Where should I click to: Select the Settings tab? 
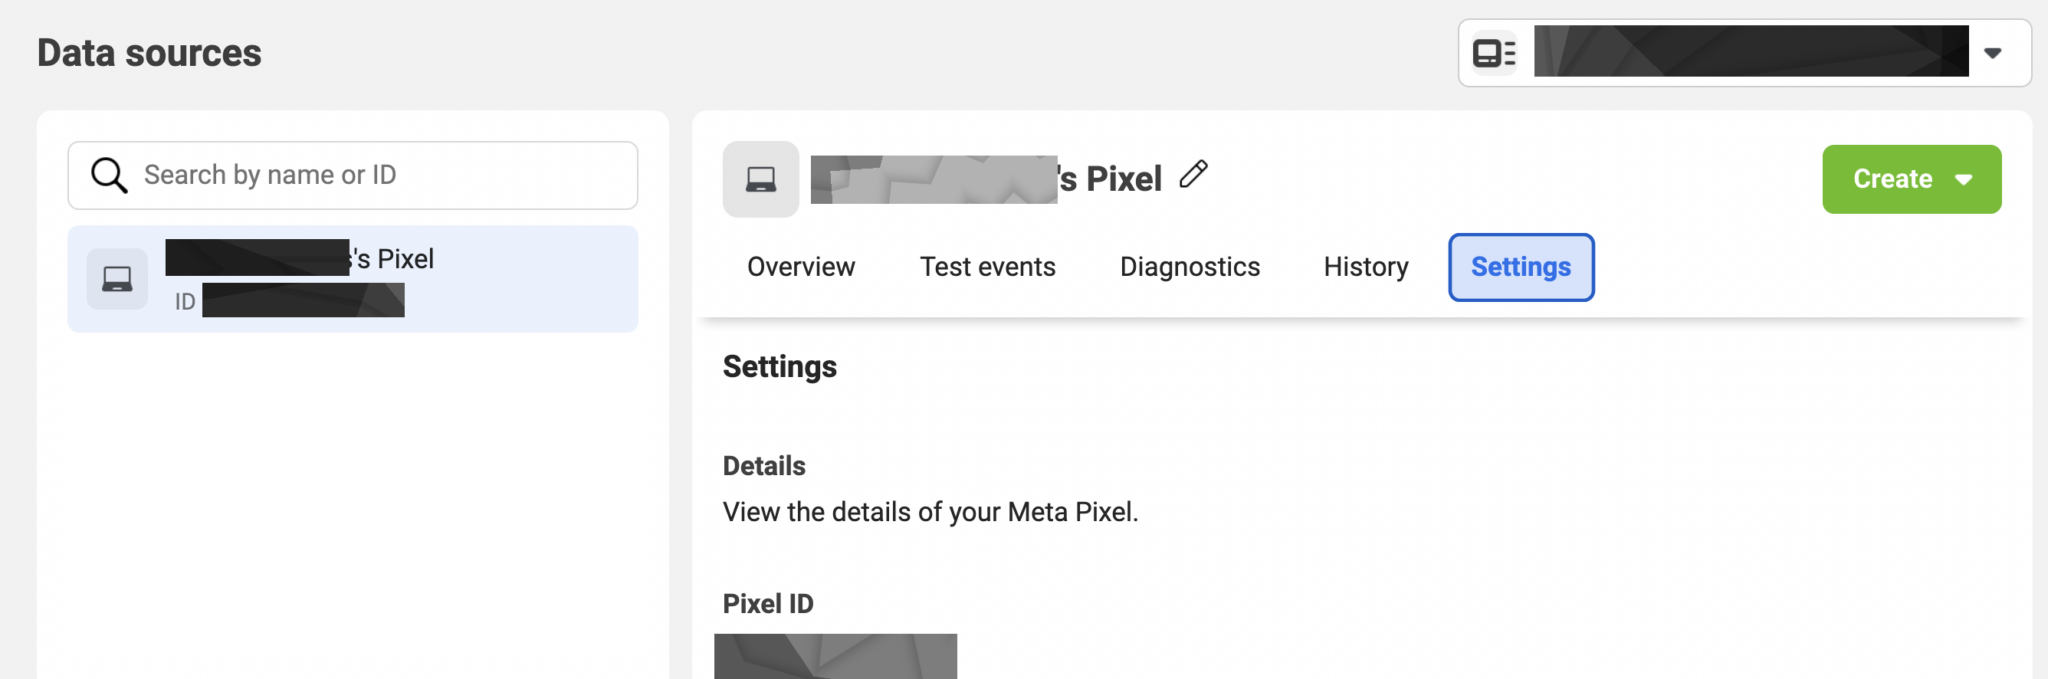coord(1520,267)
